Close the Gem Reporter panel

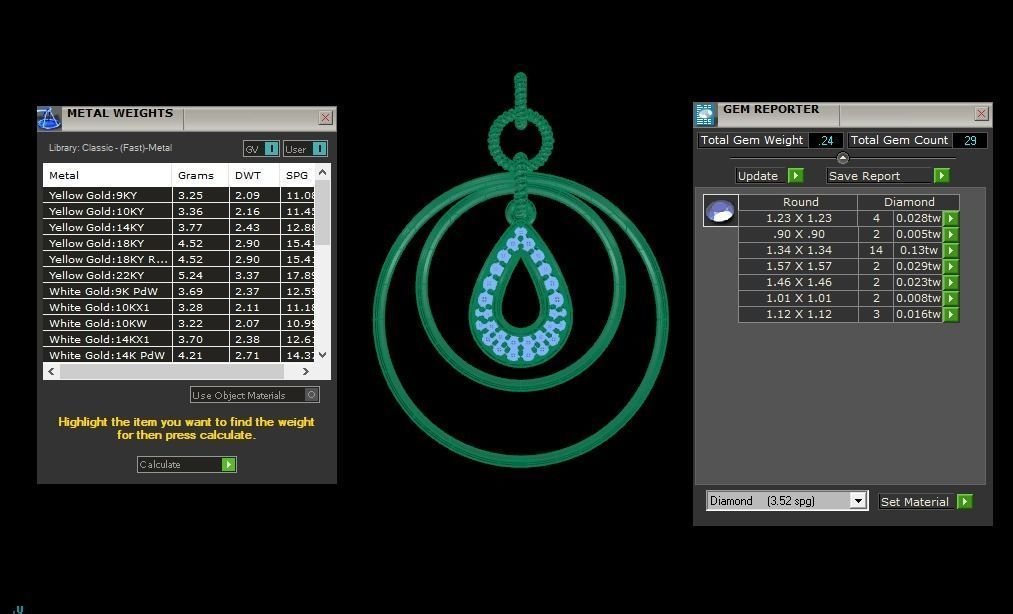[x=981, y=114]
